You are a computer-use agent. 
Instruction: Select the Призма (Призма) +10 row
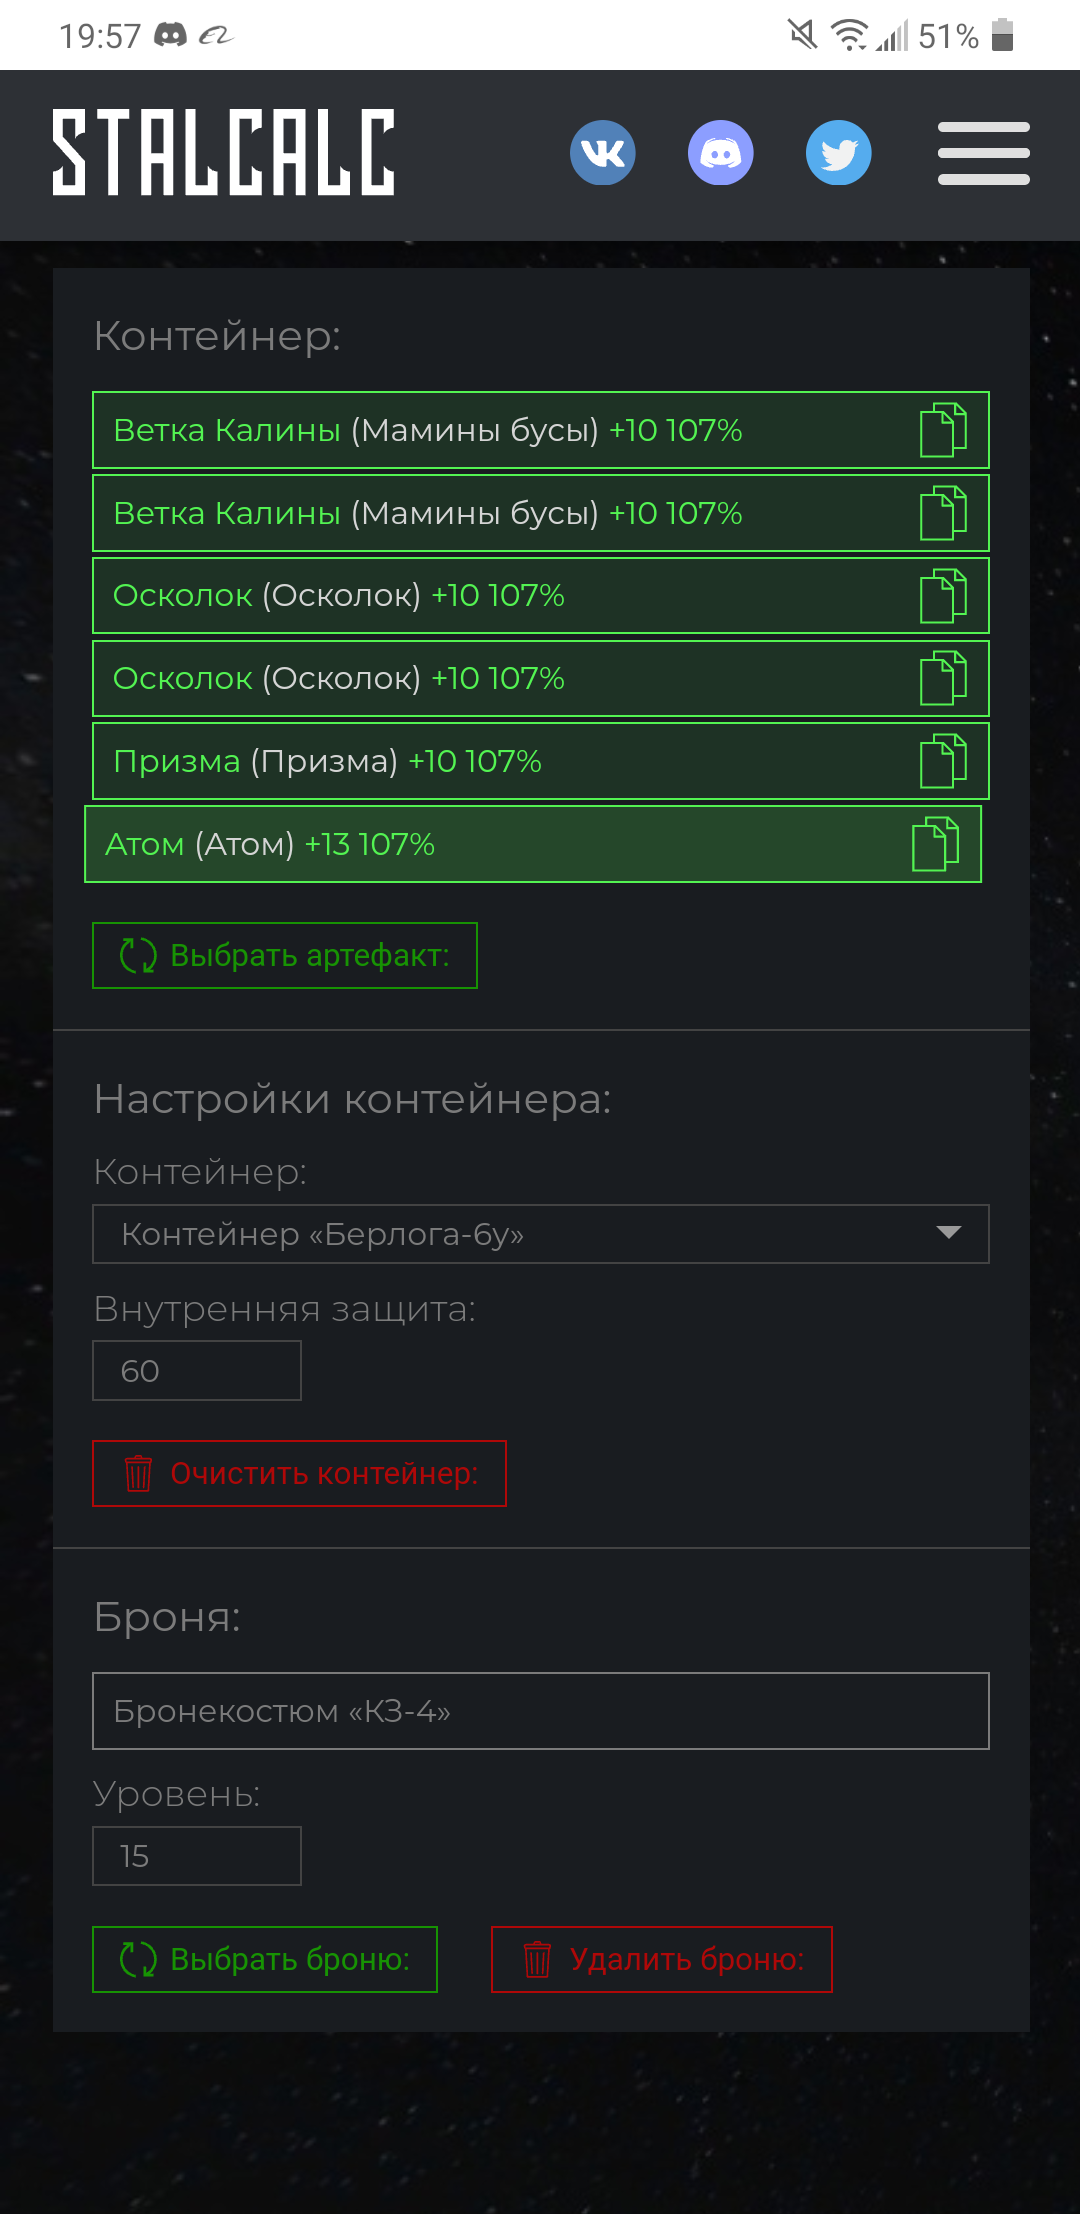pos(541,761)
